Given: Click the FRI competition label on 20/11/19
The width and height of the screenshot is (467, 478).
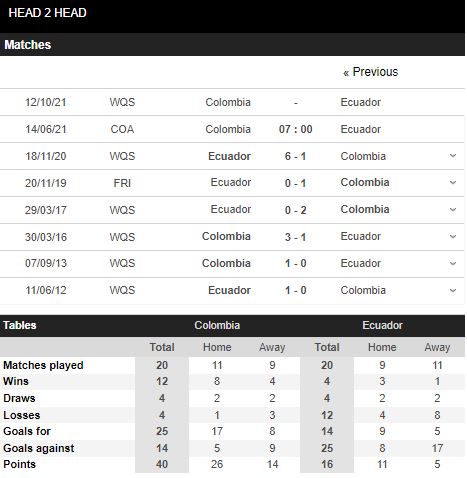Looking at the screenshot, I should (x=122, y=183).
